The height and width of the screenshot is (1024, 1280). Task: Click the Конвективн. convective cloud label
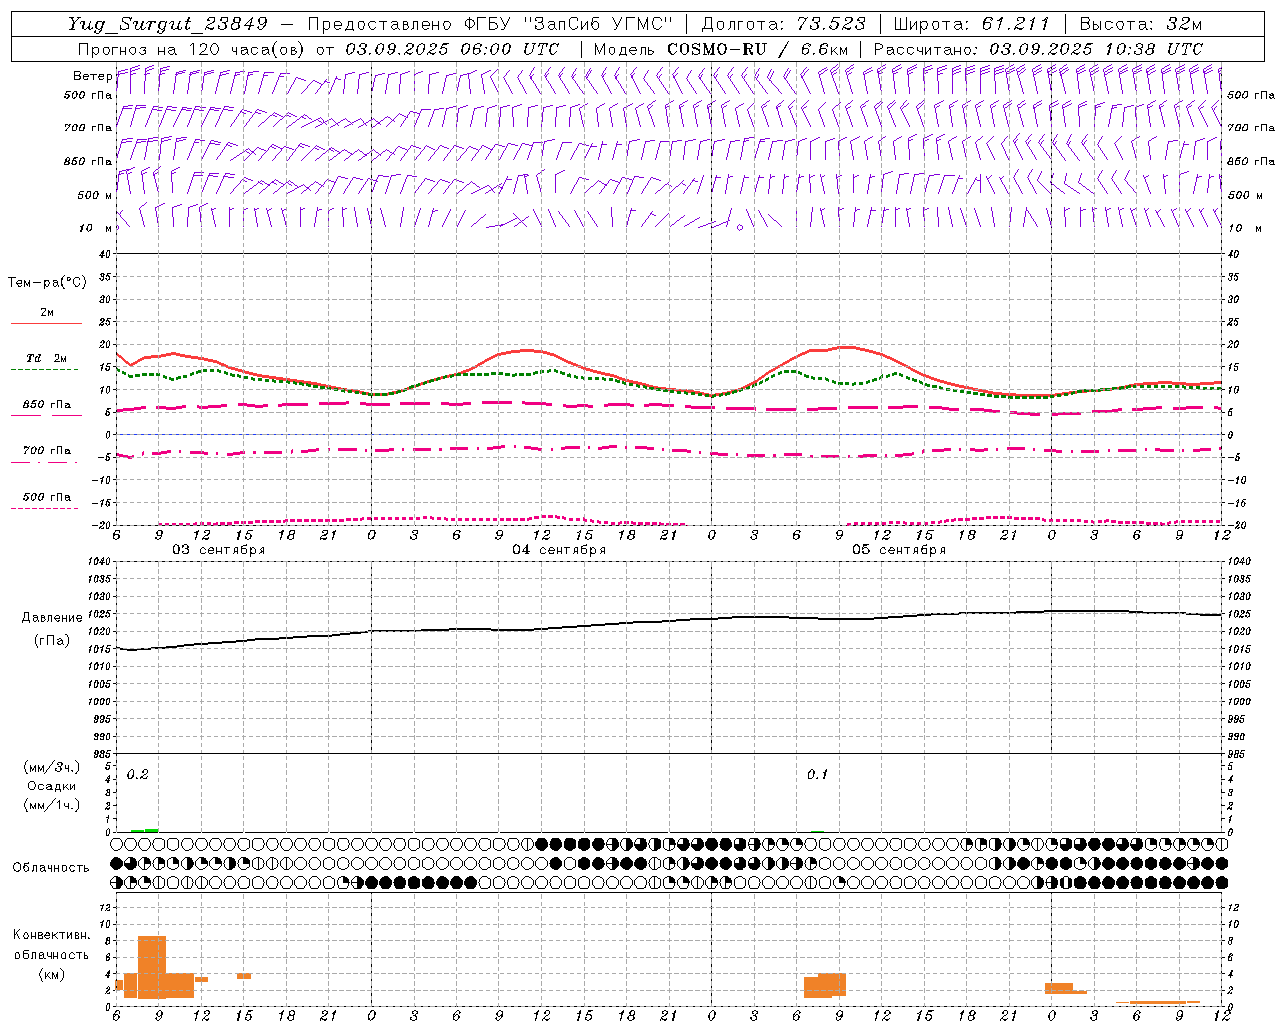52,935
